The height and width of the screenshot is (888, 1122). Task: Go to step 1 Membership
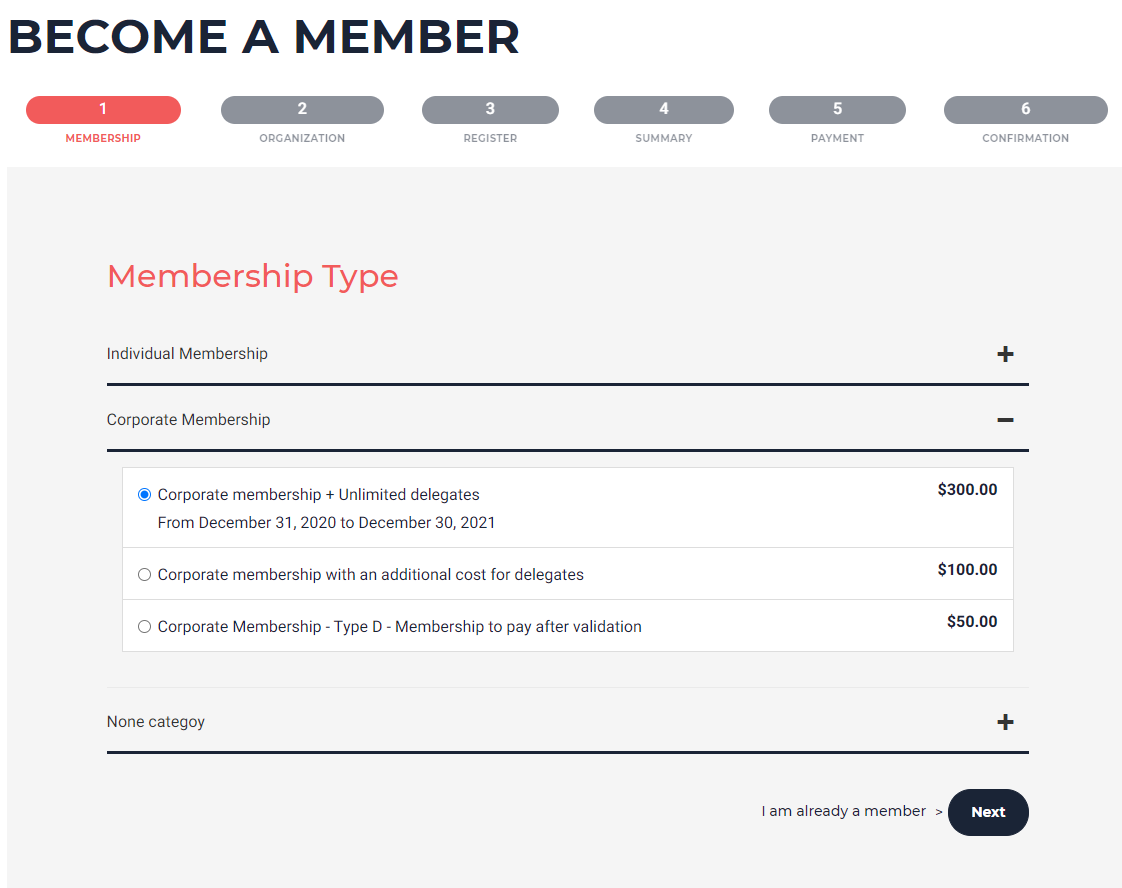(103, 110)
